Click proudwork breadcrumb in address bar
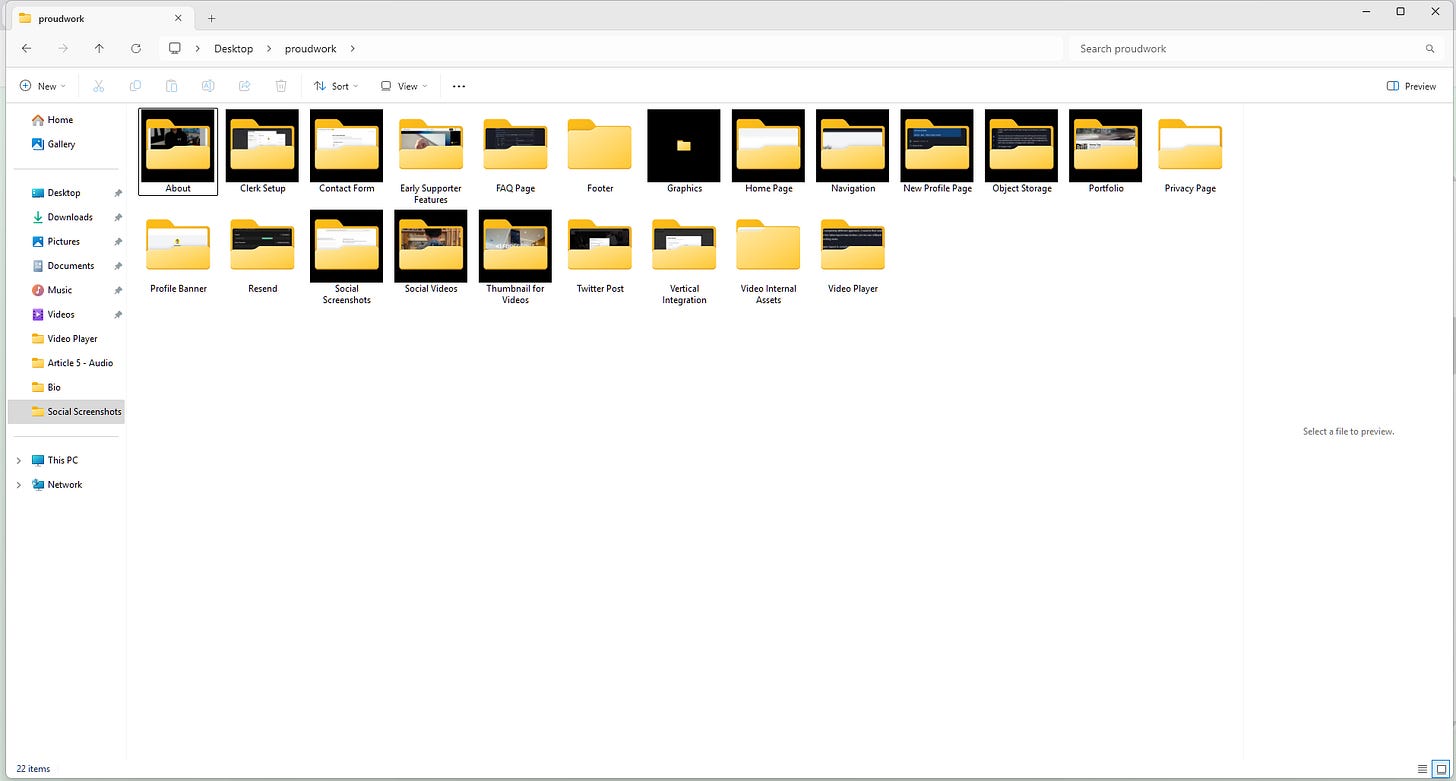Screen dimensions: 1456x781 pos(310,48)
